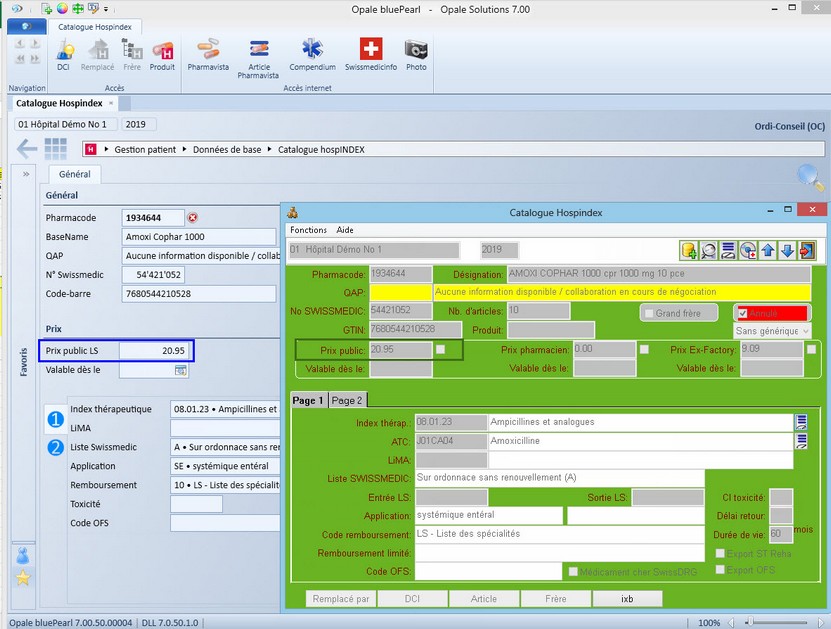831x629 pixels.
Task: Toggle checkbox next to Prix pharmacien value
Action: [644, 349]
